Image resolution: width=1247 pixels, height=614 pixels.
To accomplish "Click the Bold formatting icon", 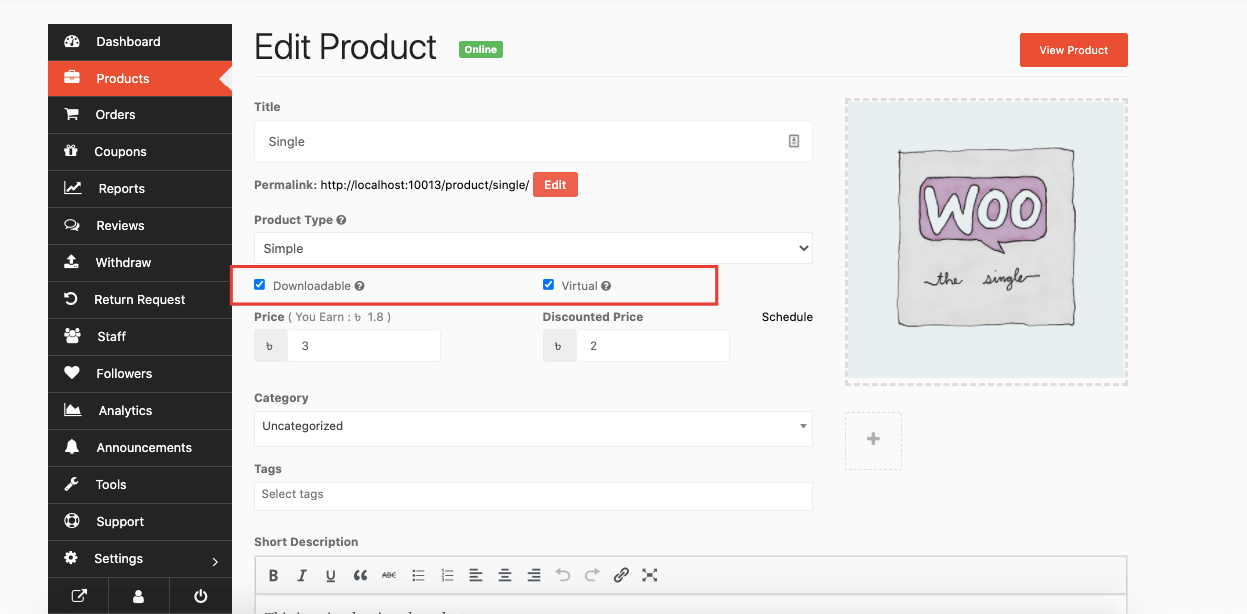I will [273, 575].
